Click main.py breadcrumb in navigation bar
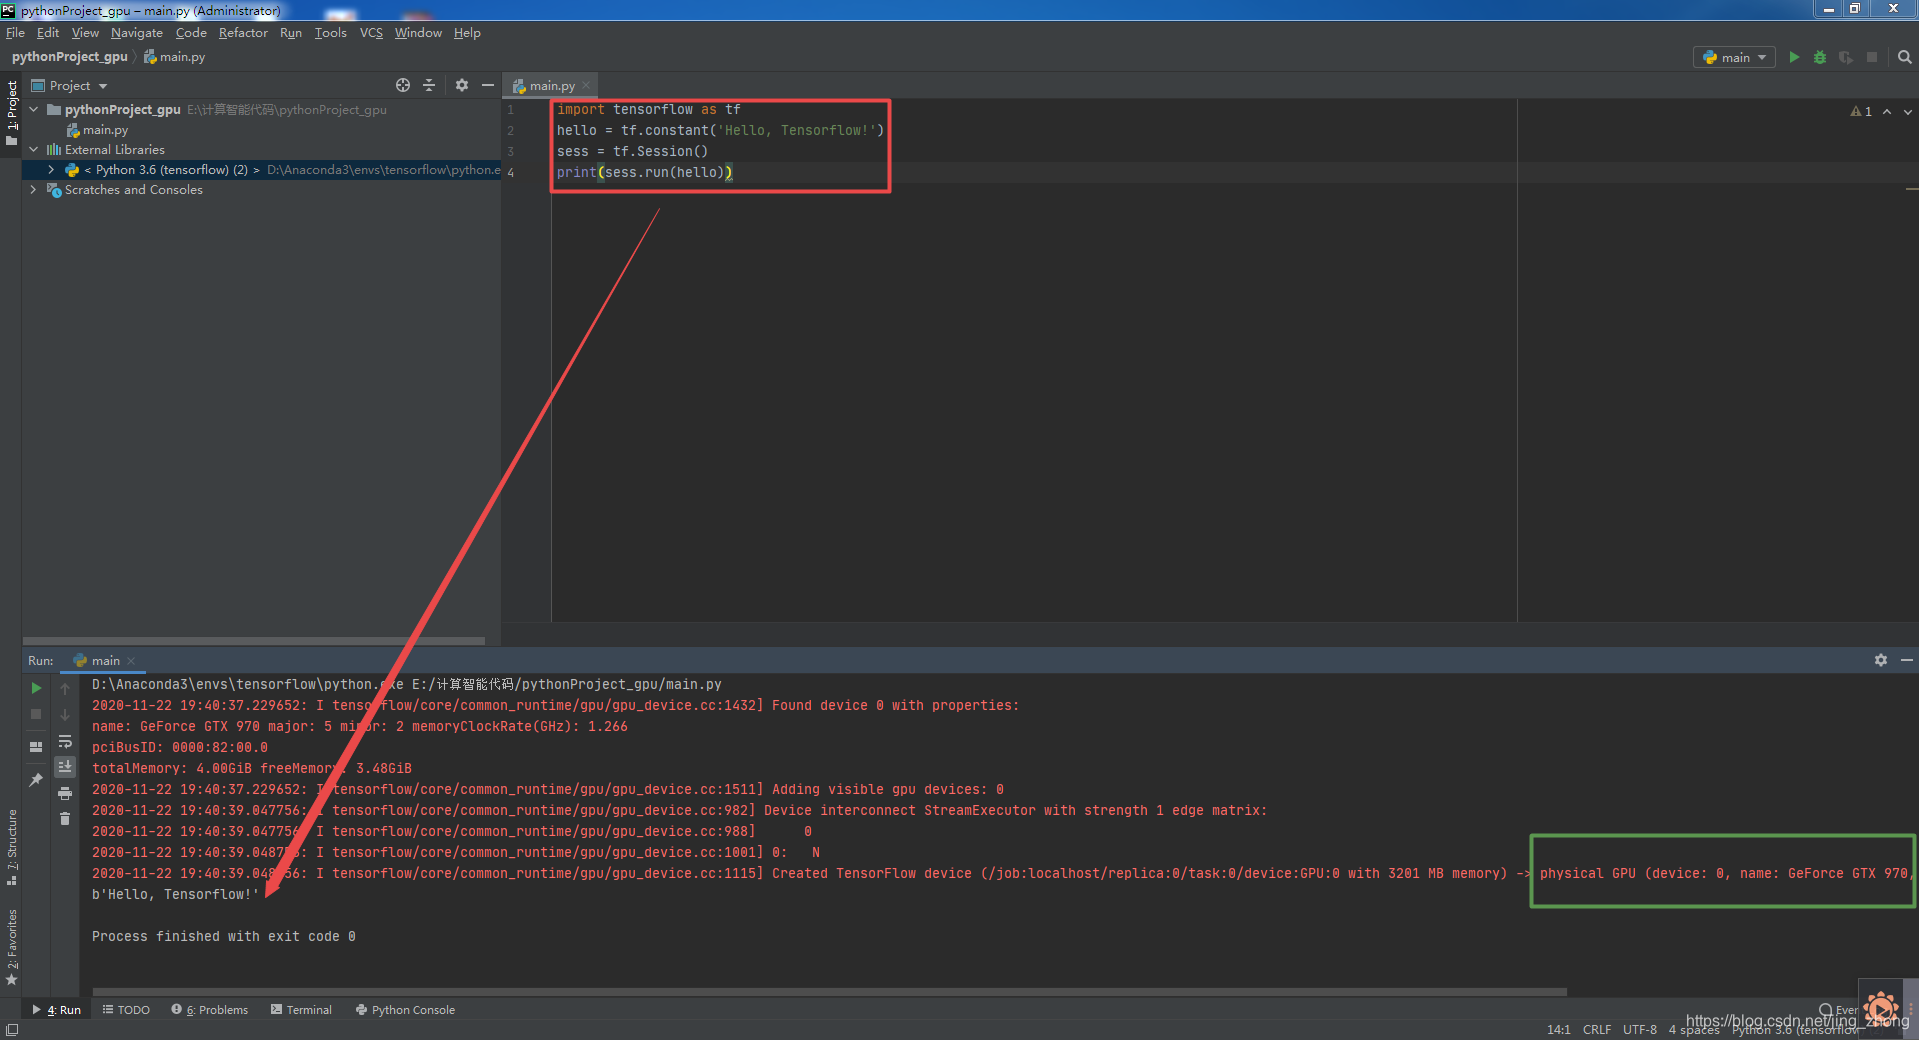1919x1040 pixels. pyautogui.click(x=175, y=57)
